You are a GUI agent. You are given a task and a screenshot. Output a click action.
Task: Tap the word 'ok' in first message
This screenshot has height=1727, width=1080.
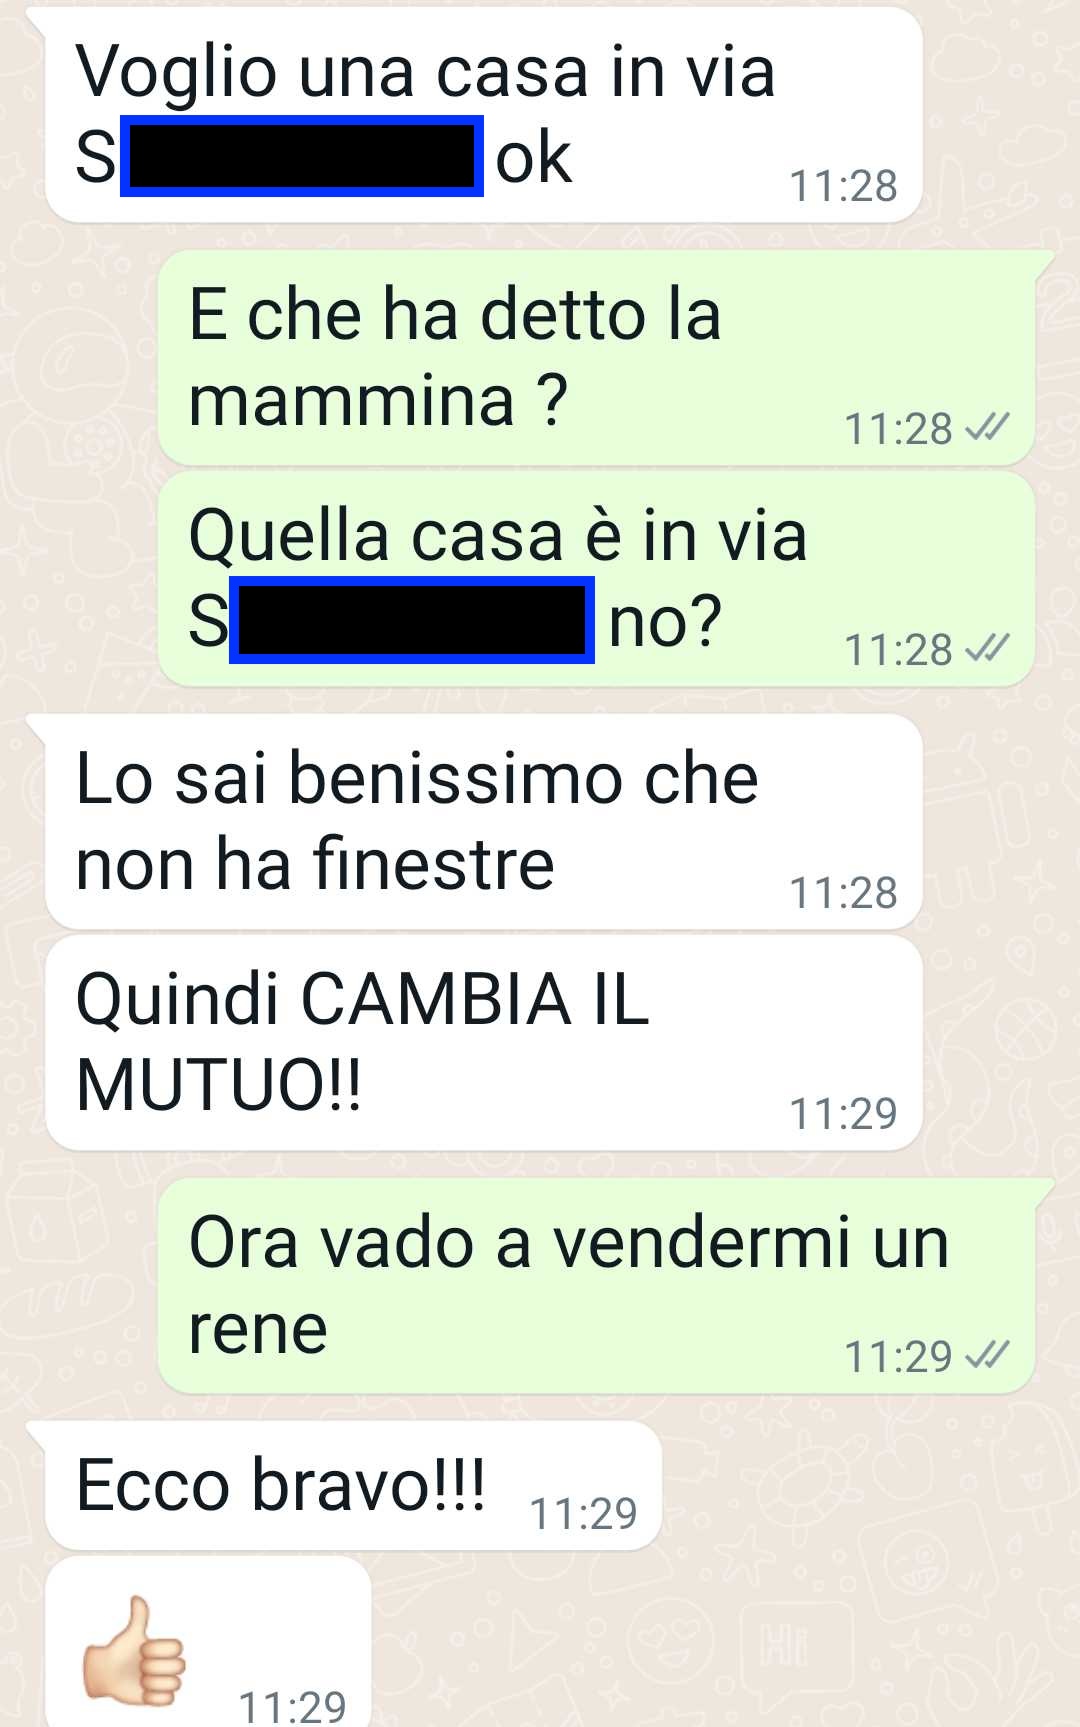coord(534,158)
